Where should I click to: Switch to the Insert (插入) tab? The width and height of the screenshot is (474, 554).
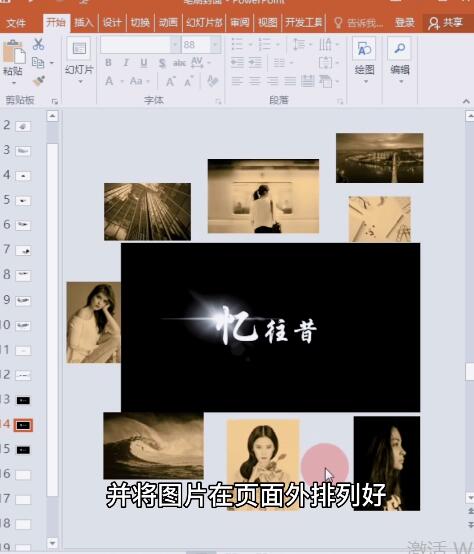pos(84,23)
